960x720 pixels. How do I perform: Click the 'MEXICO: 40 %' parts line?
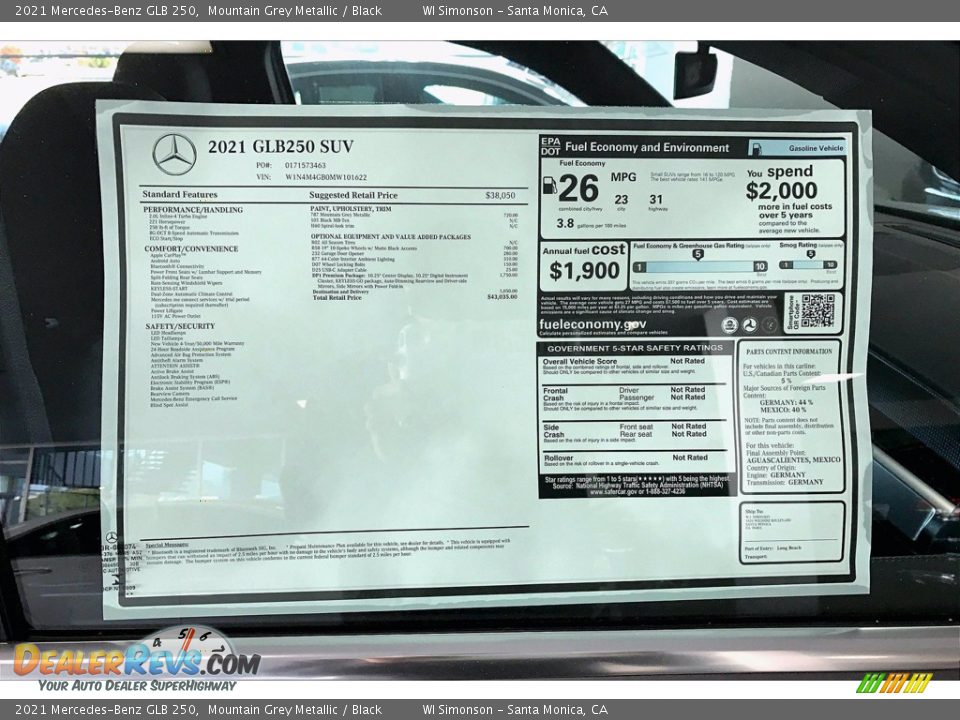784,410
